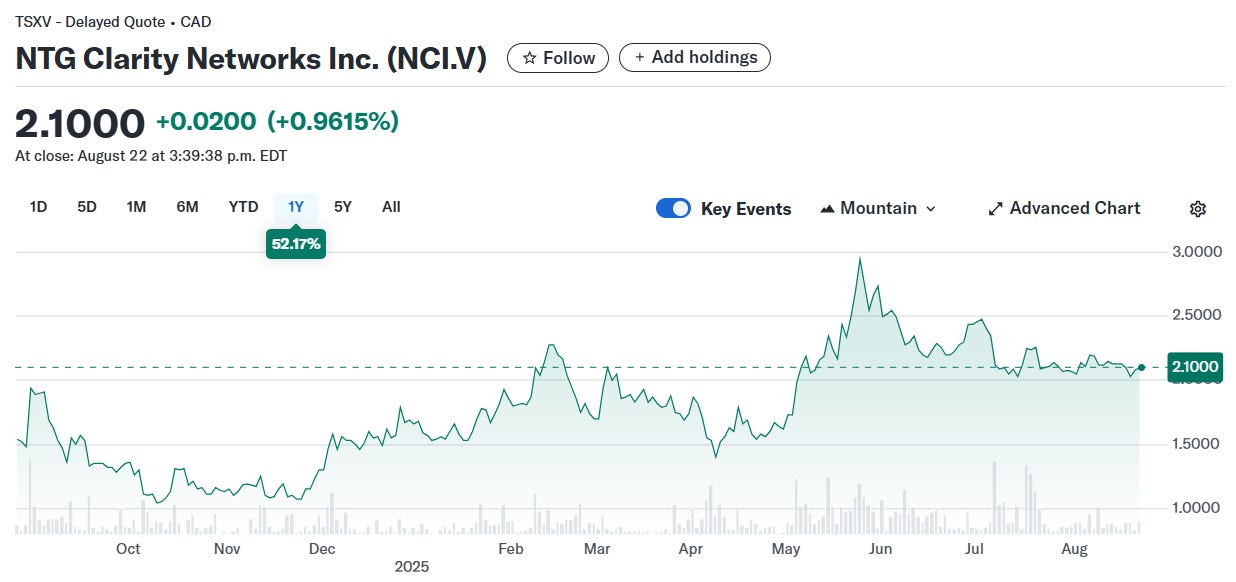
Task: Click the green 2.1000 price label on chart axis
Action: [1195, 367]
